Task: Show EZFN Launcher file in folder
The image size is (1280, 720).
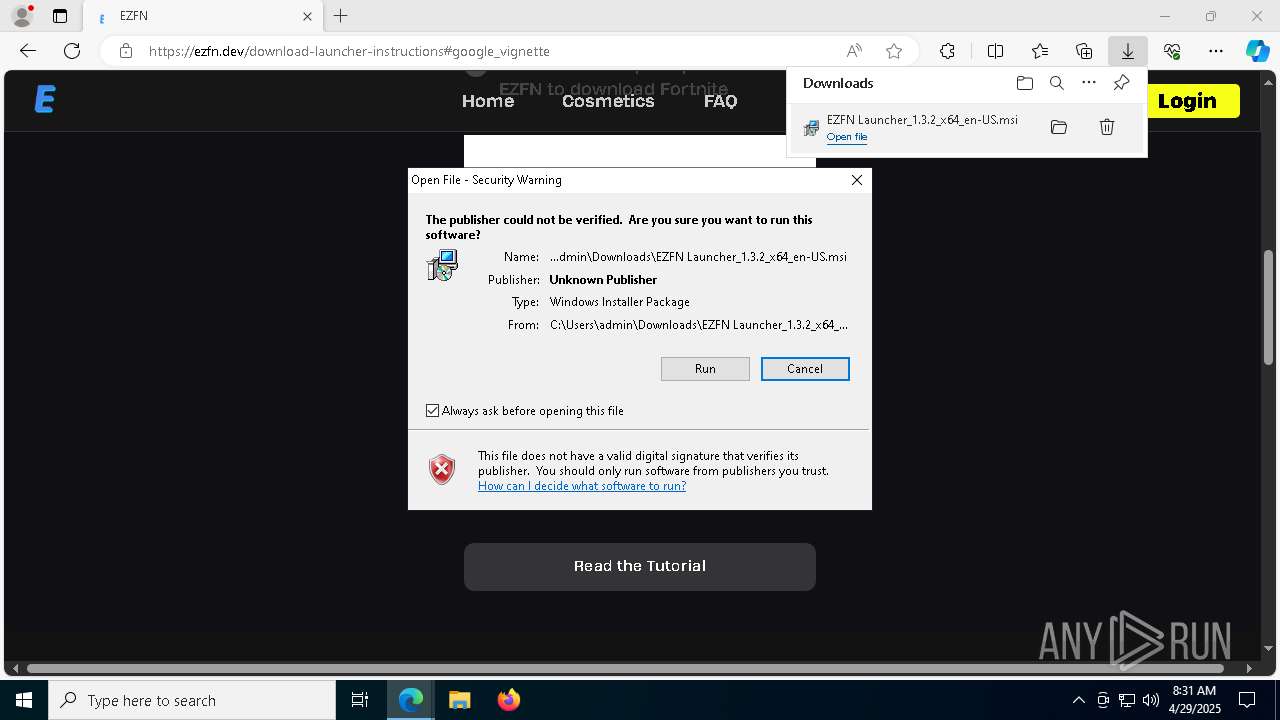Action: [1059, 127]
